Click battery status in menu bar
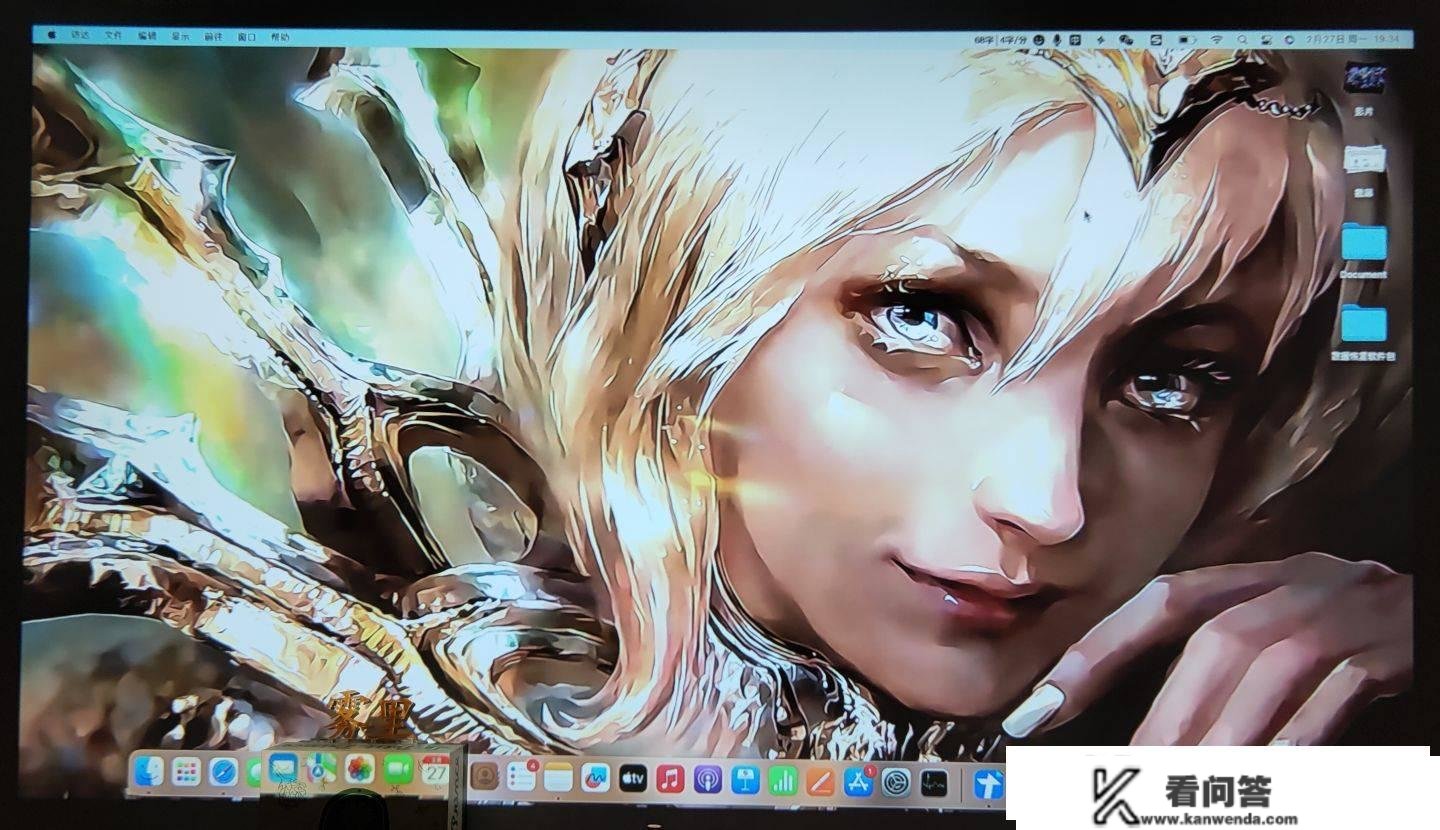 1186,39
